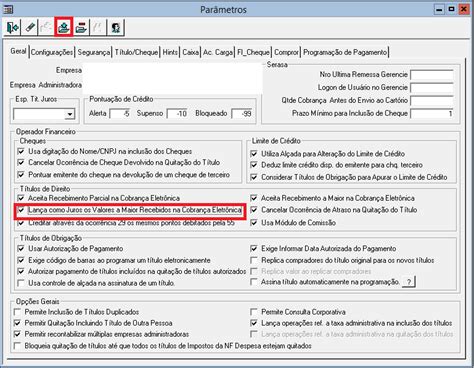474x368 pixels.
Task: Switch to the Geral tab
Action: pos(18,51)
